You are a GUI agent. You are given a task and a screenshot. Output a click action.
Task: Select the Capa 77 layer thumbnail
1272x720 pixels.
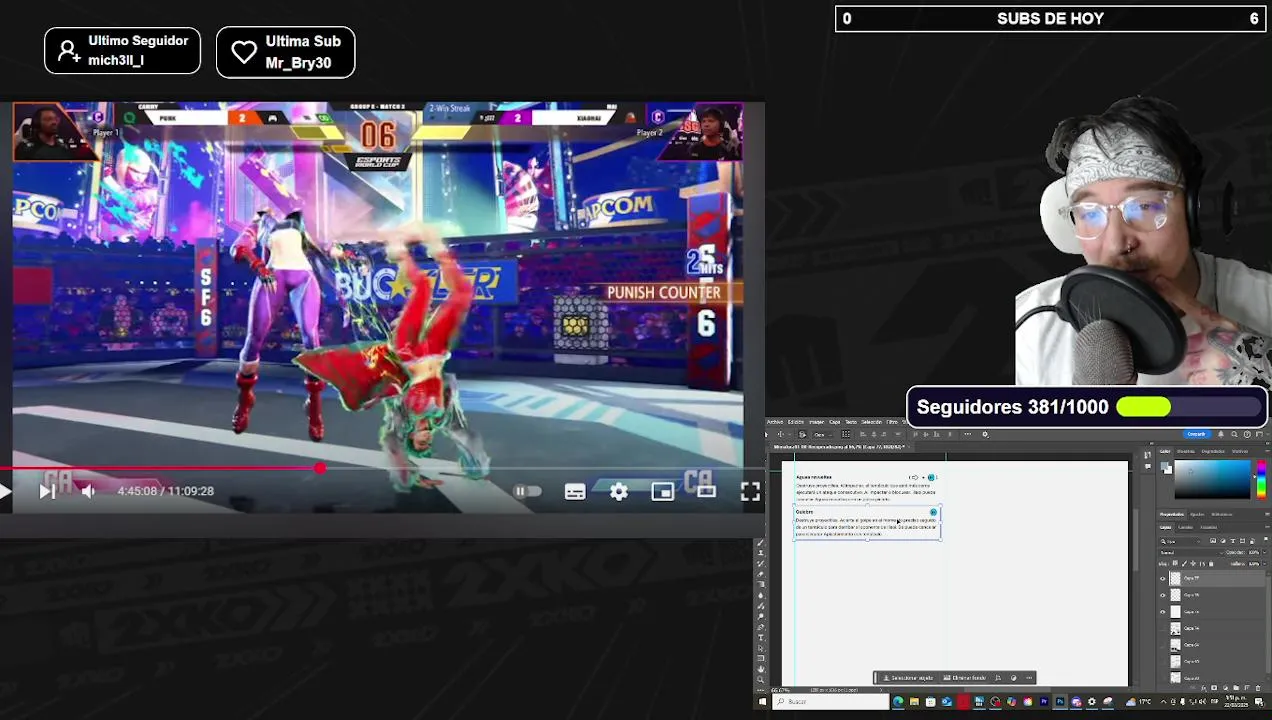click(1175, 579)
